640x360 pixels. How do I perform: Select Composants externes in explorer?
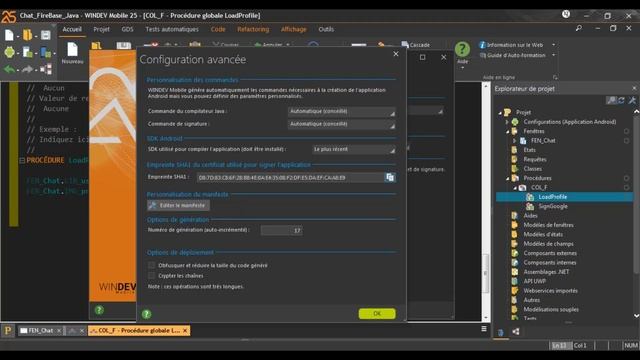(550, 253)
